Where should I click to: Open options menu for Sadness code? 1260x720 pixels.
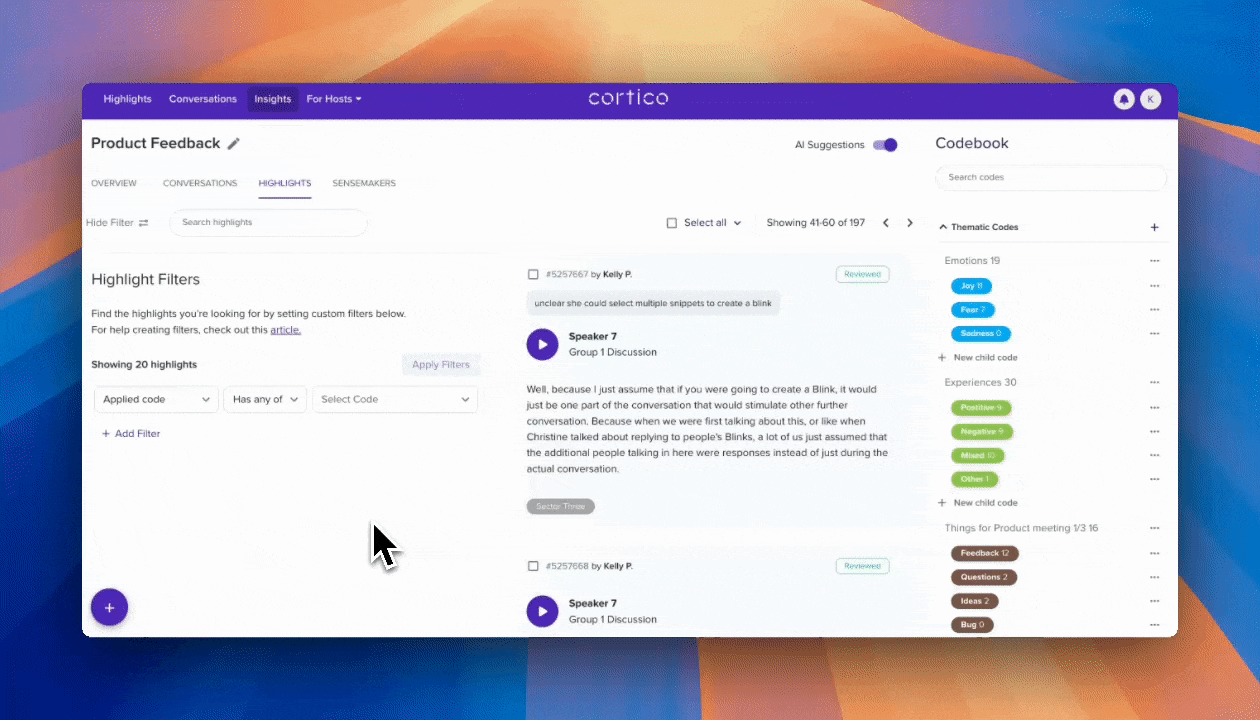point(1154,334)
